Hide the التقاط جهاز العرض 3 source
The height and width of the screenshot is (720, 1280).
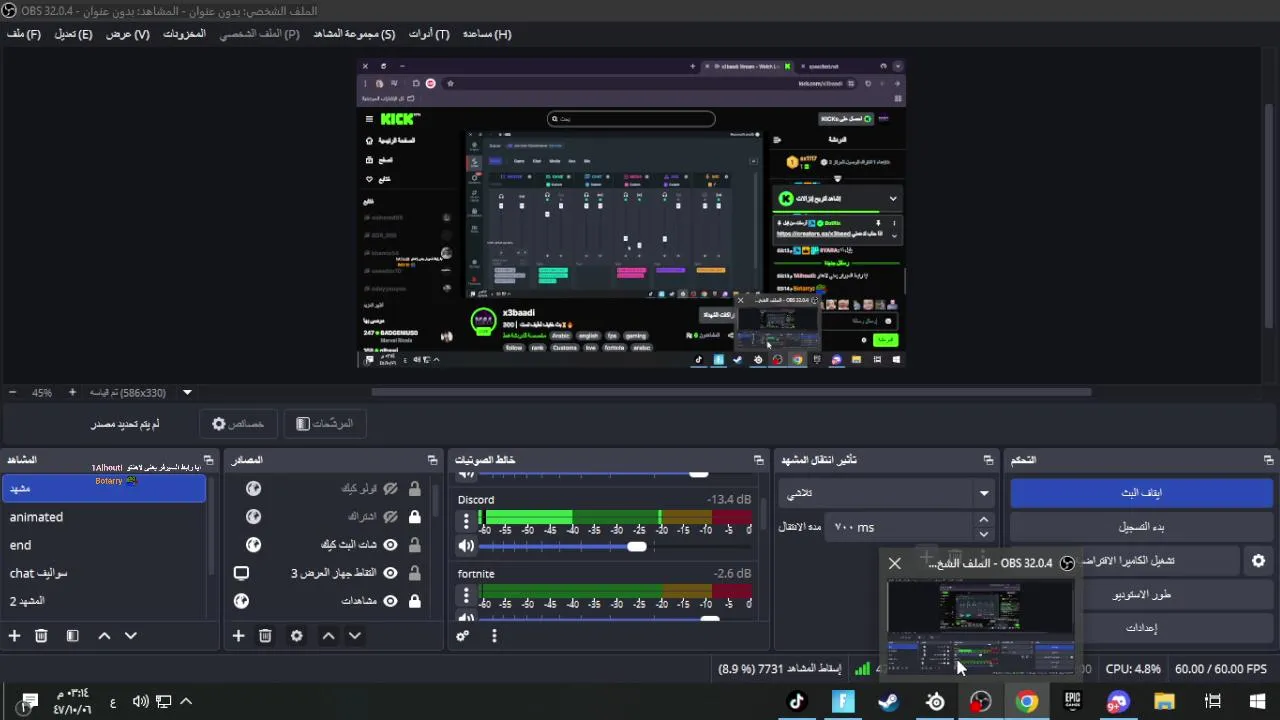(x=390, y=573)
